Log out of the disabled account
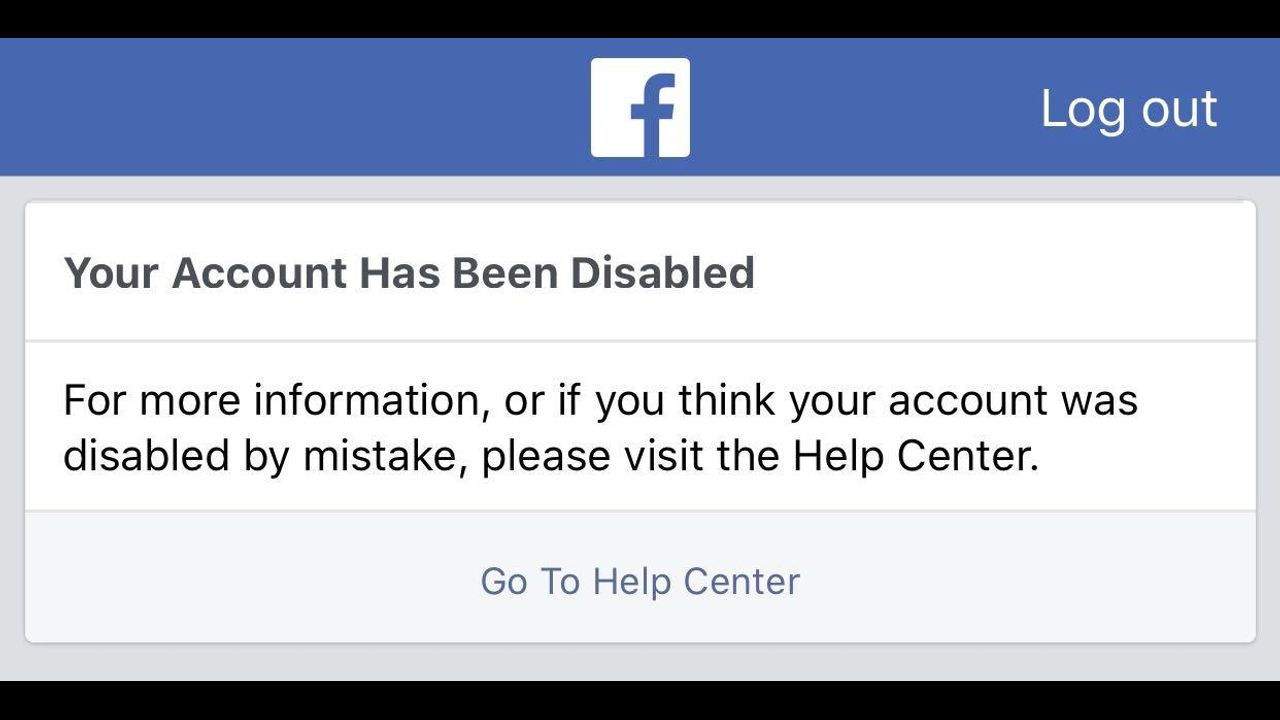The height and width of the screenshot is (720, 1280). point(1128,108)
